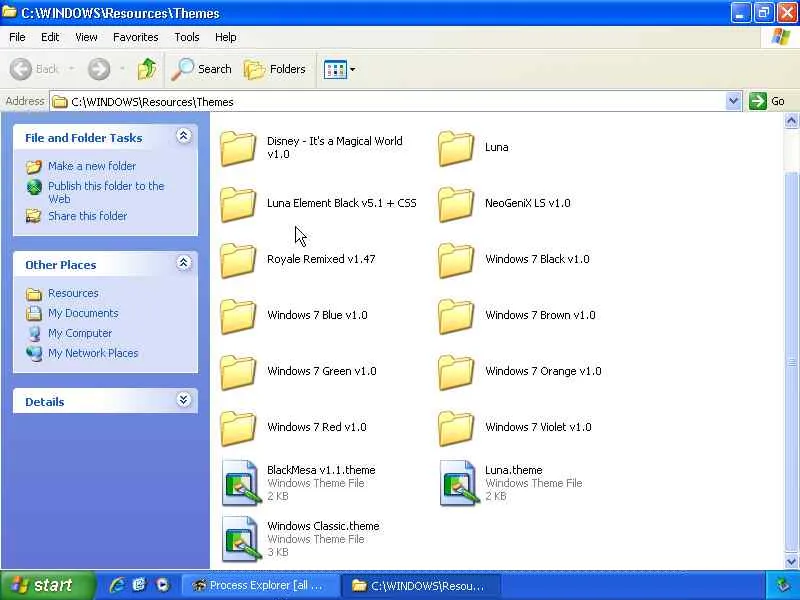800x600 pixels.
Task: Click the BlackMesa v1.1.theme file name
Action: [321, 469]
